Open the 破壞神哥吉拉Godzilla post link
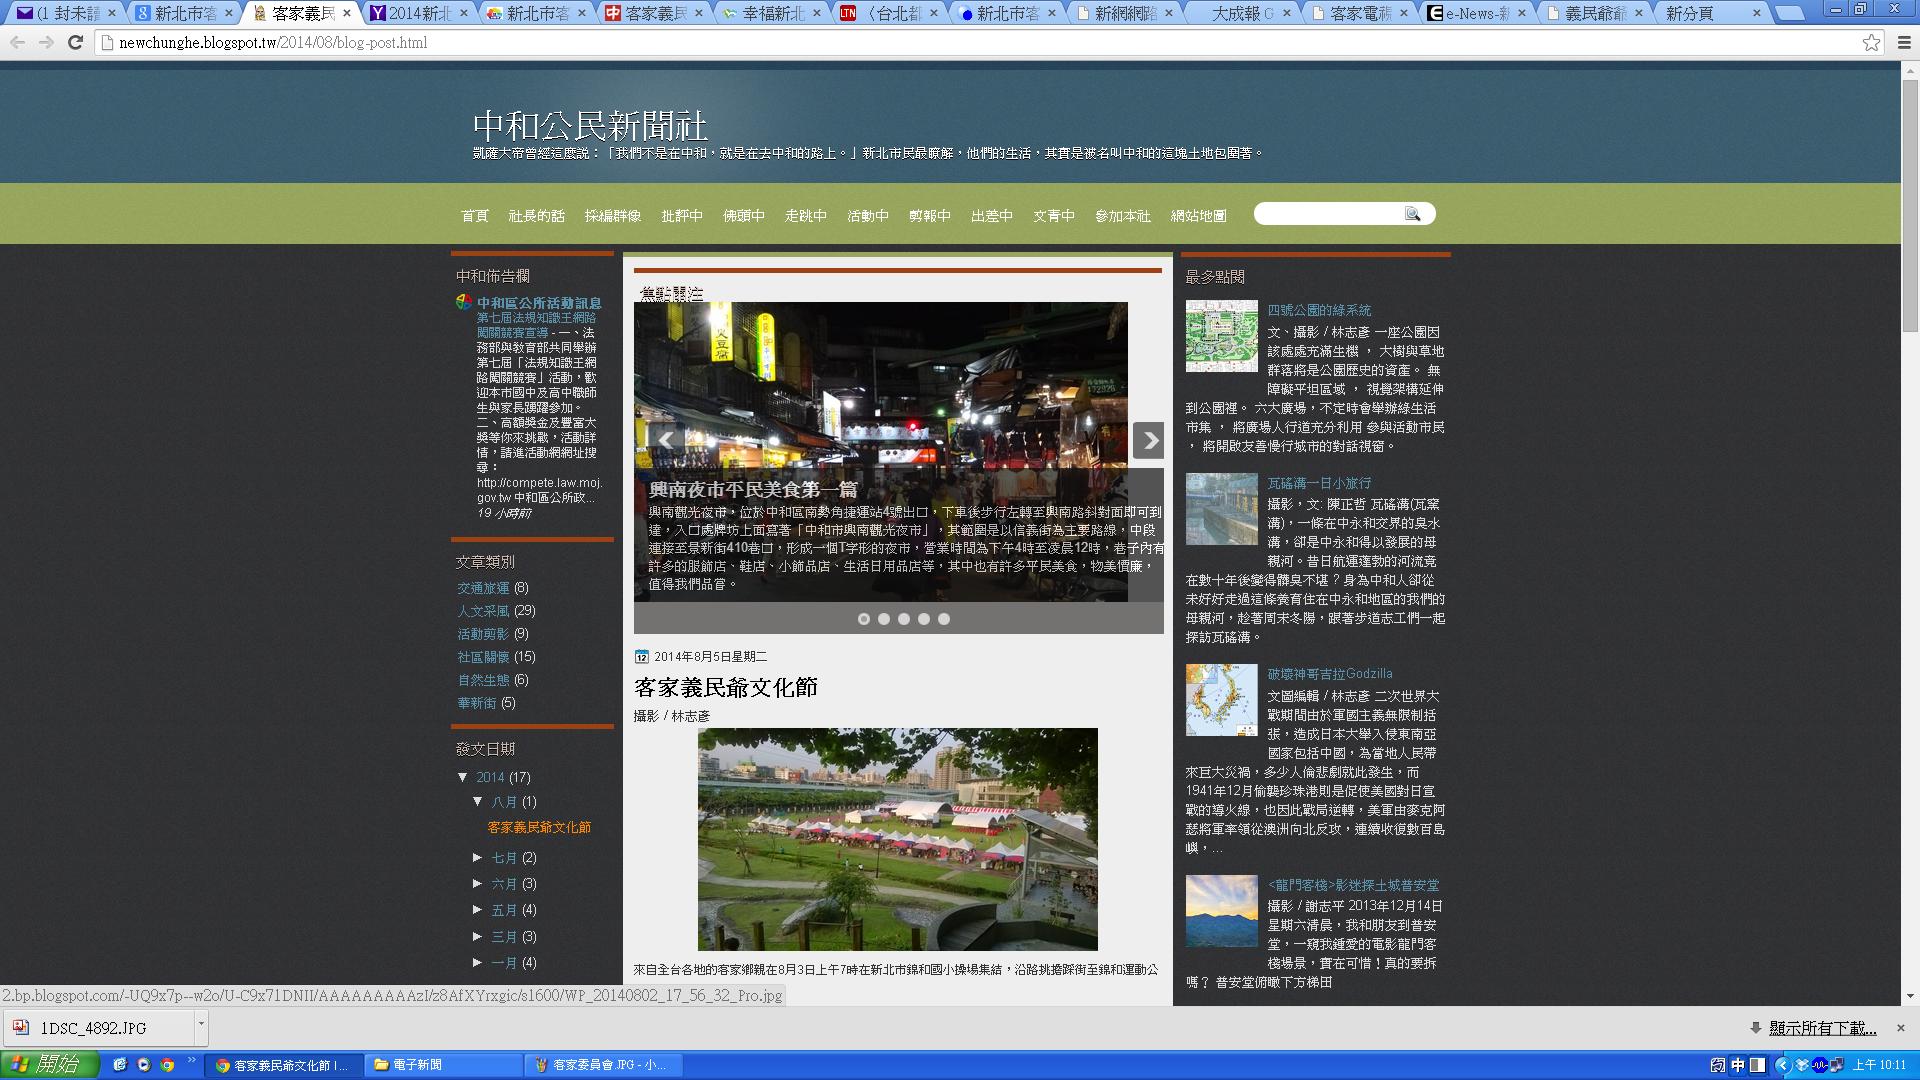 [x=1330, y=674]
